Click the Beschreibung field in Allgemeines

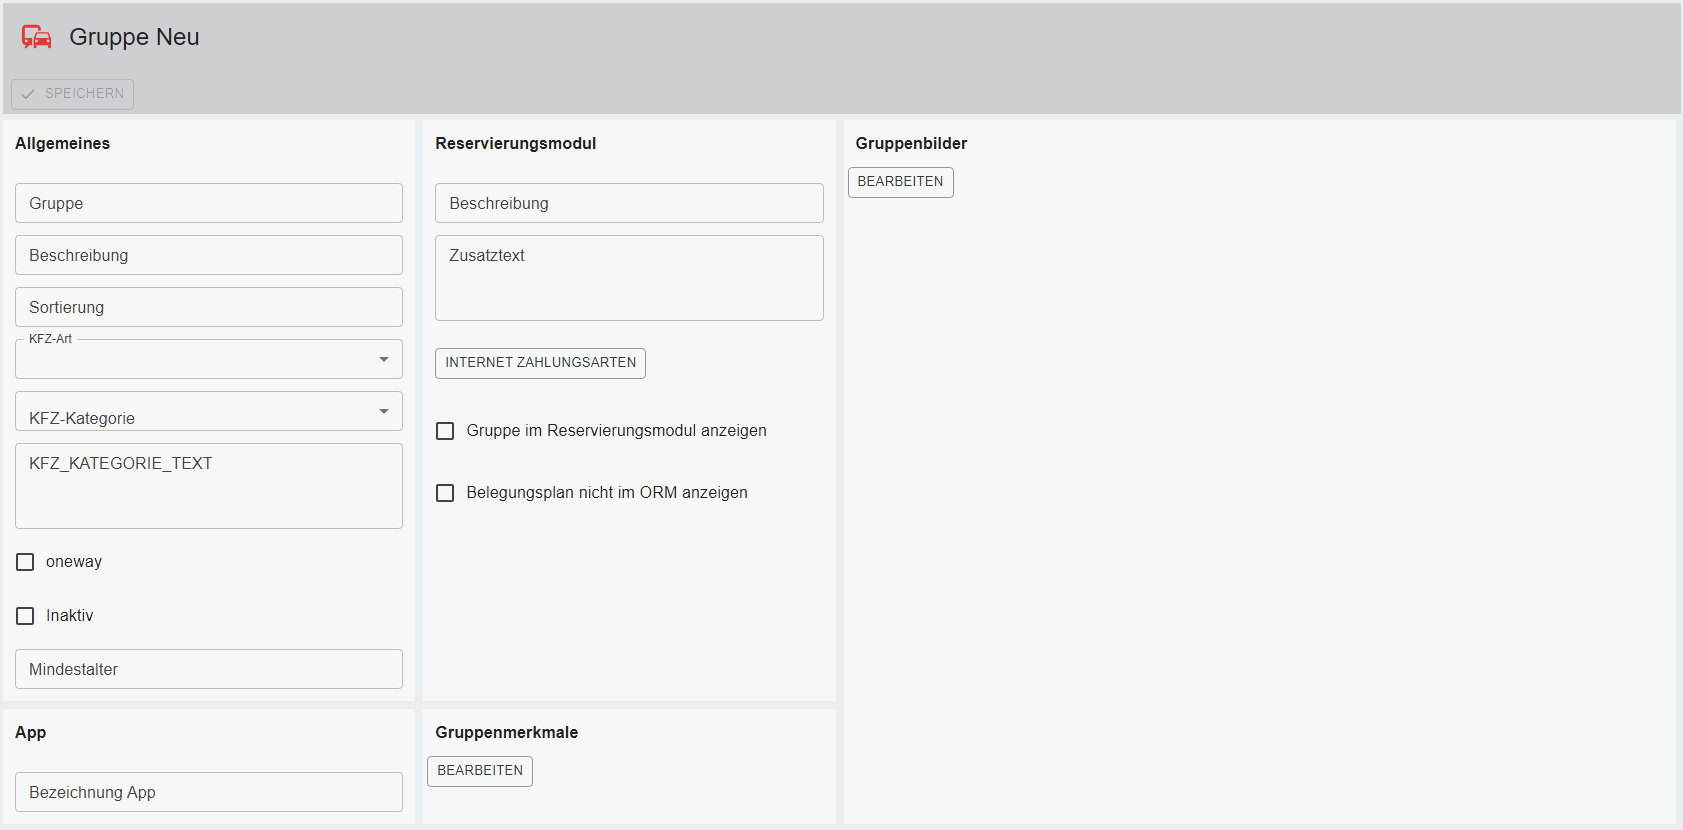(x=208, y=255)
